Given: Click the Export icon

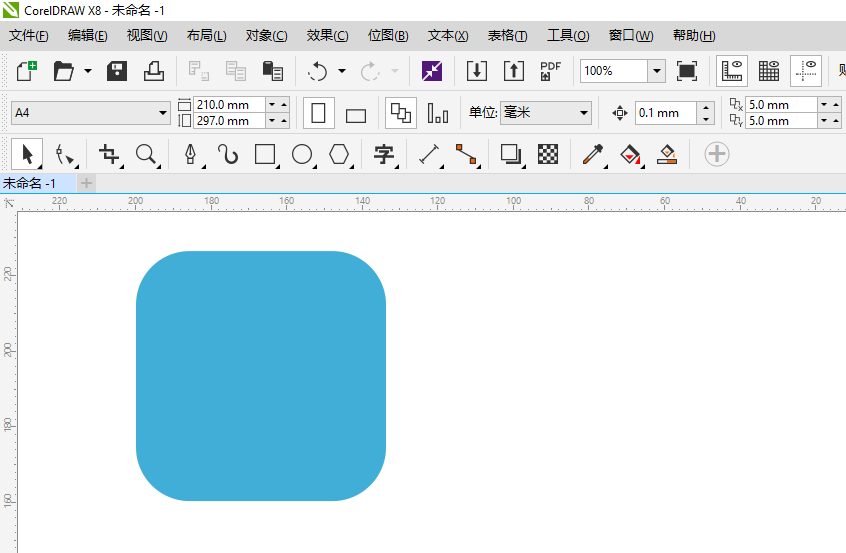Looking at the screenshot, I should click(513, 71).
